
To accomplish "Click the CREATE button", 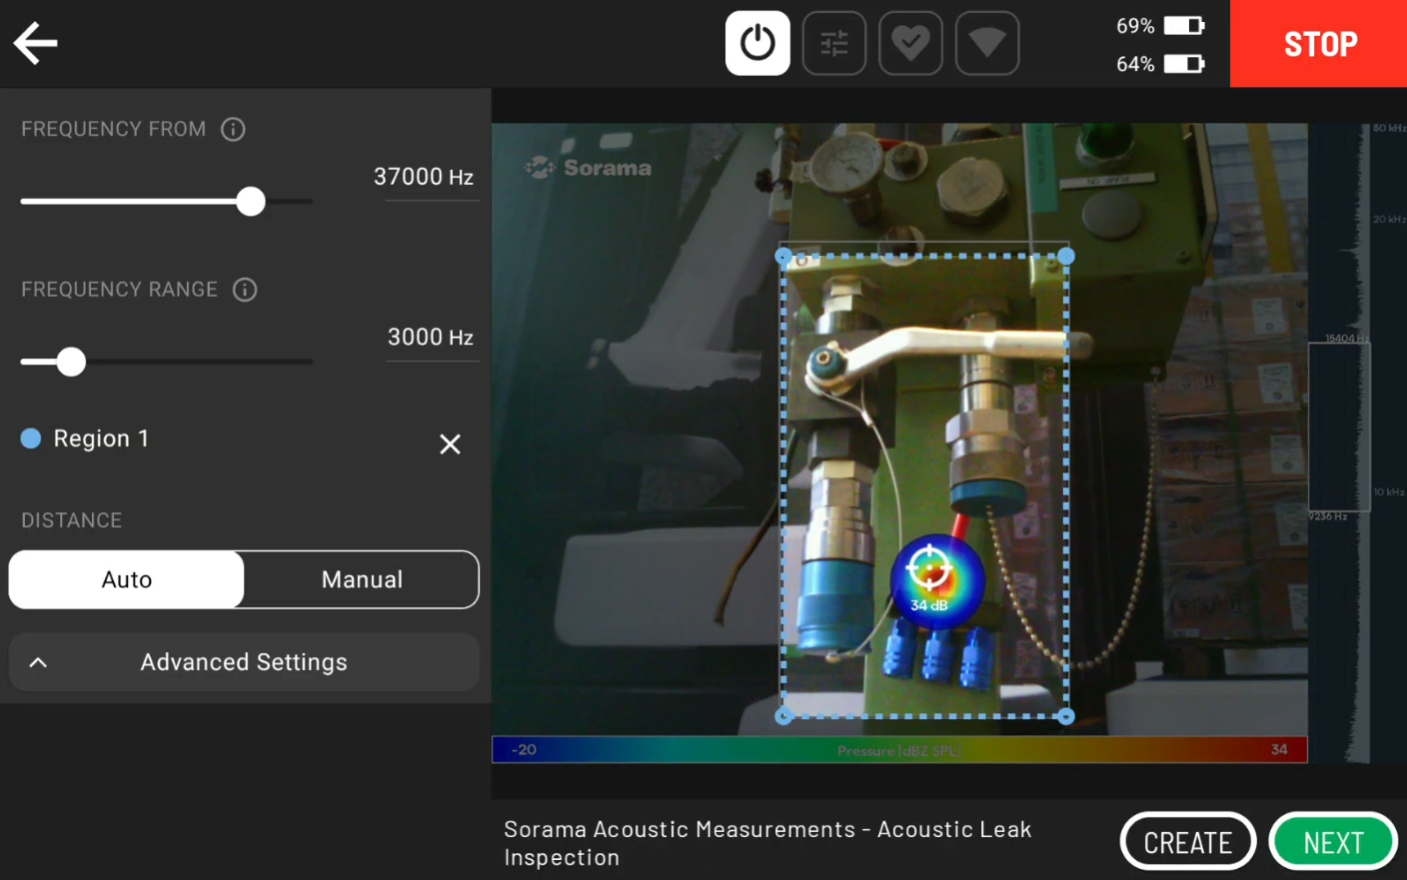I will coord(1188,842).
